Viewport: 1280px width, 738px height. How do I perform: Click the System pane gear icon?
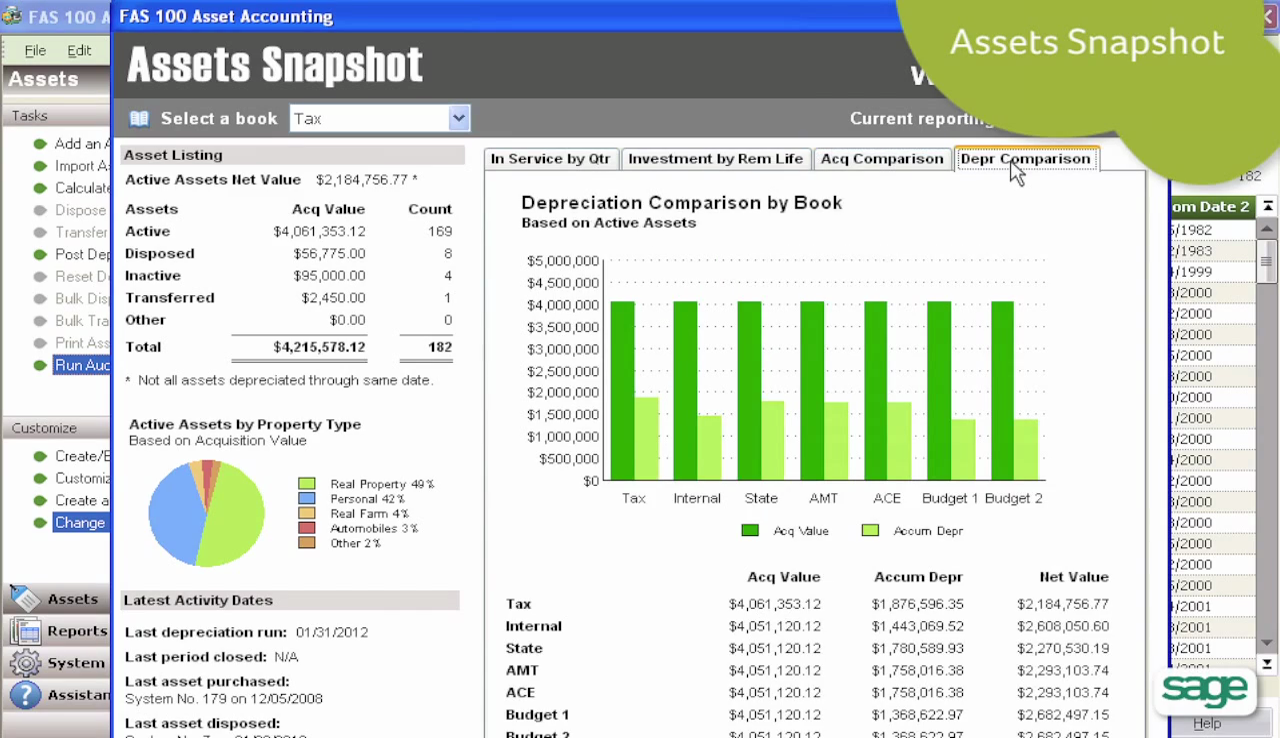[x=26, y=663]
